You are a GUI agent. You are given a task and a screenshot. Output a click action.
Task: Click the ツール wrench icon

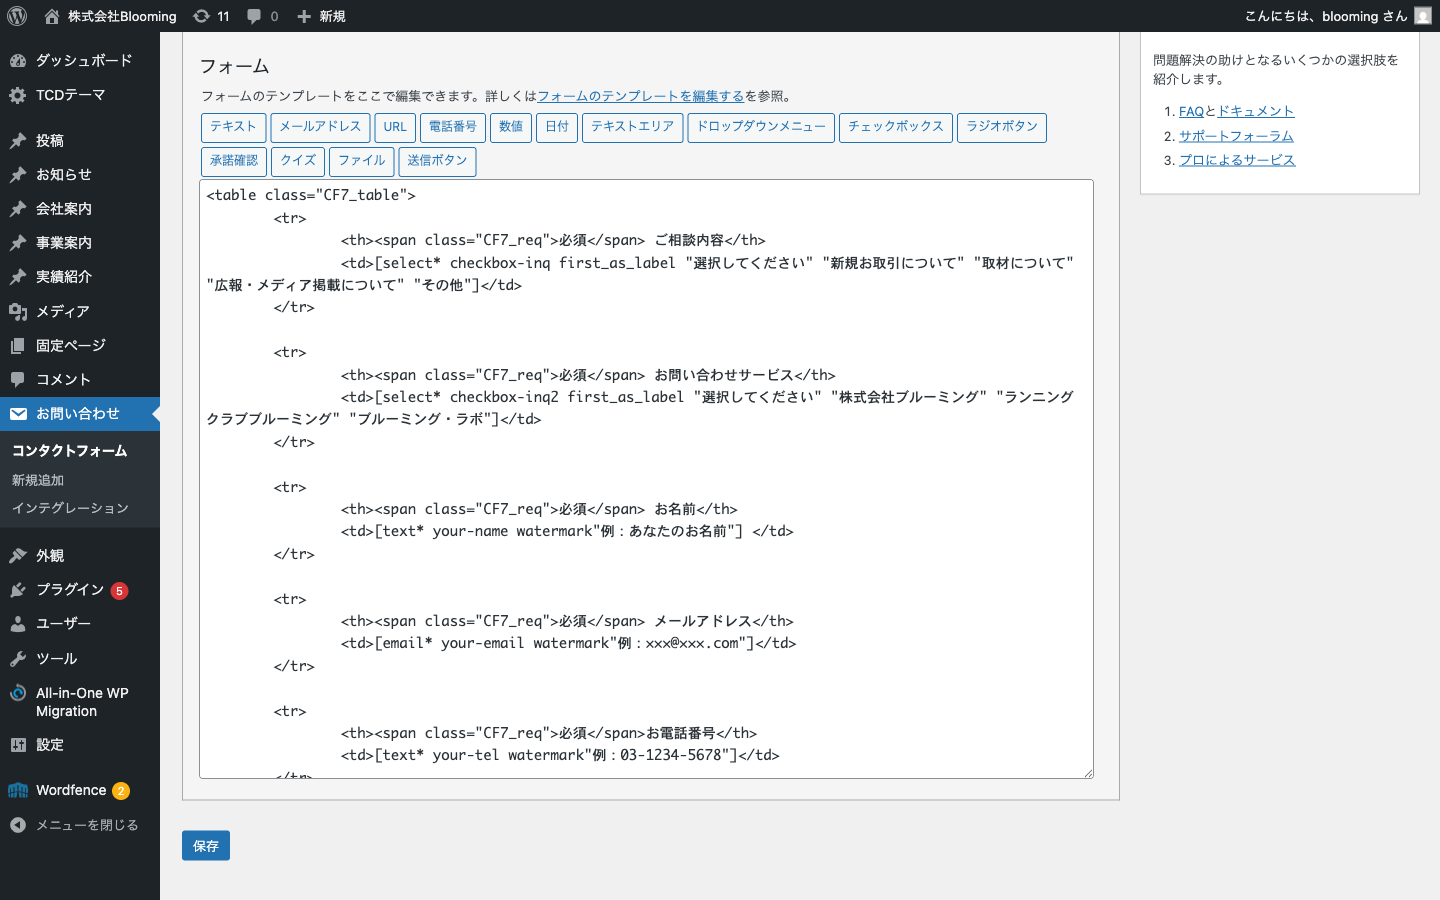pos(18,659)
